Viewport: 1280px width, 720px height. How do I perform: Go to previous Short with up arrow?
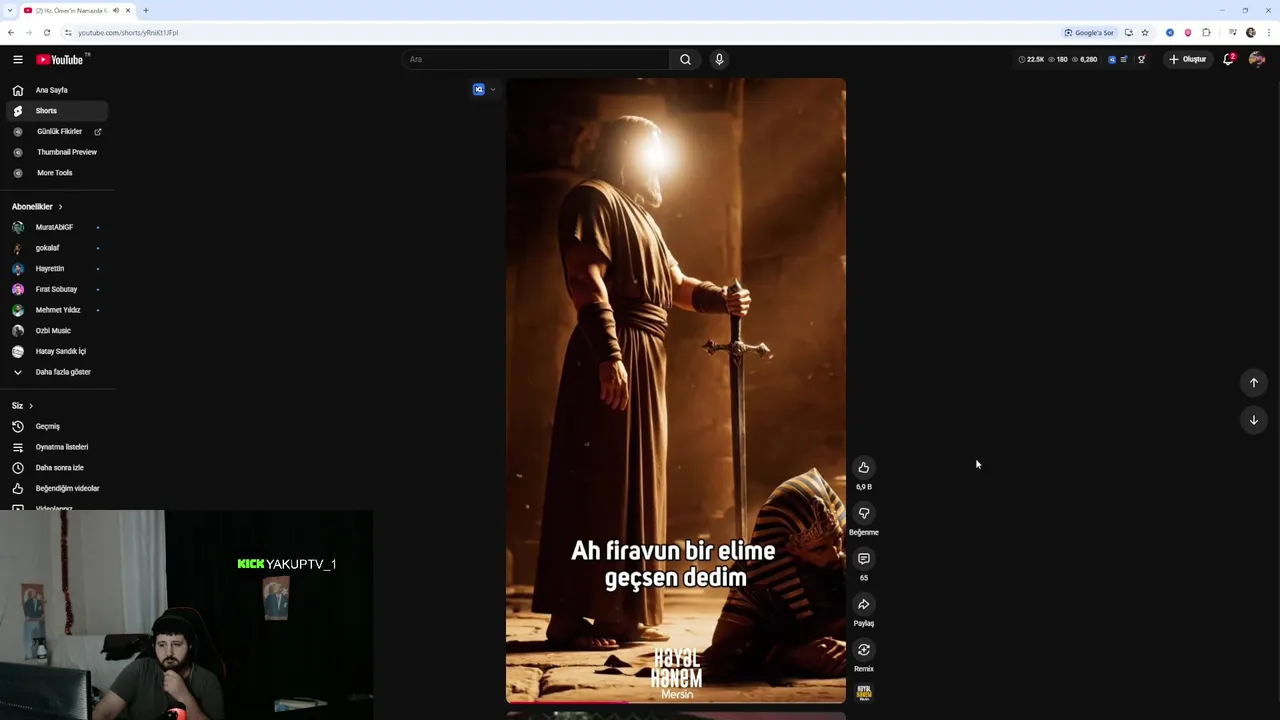[1253, 382]
